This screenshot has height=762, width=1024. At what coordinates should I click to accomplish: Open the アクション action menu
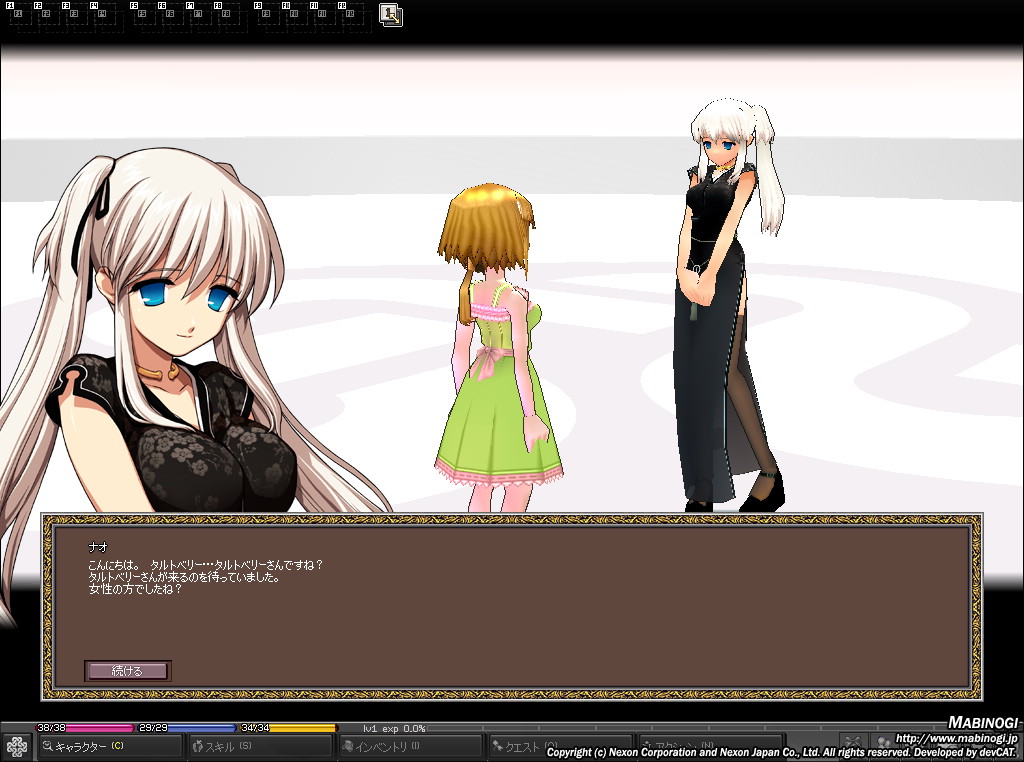click(x=711, y=746)
